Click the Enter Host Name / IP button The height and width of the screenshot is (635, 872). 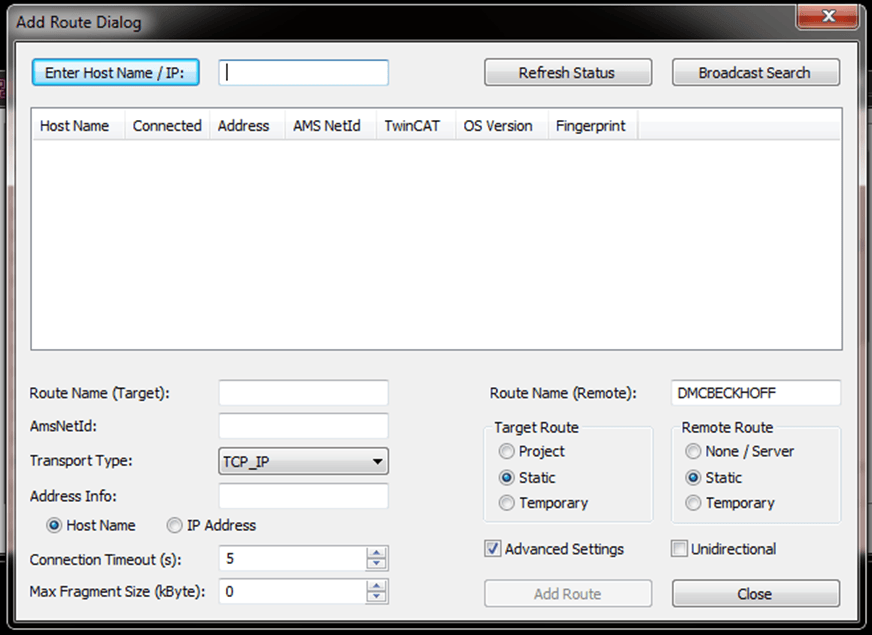click(116, 73)
